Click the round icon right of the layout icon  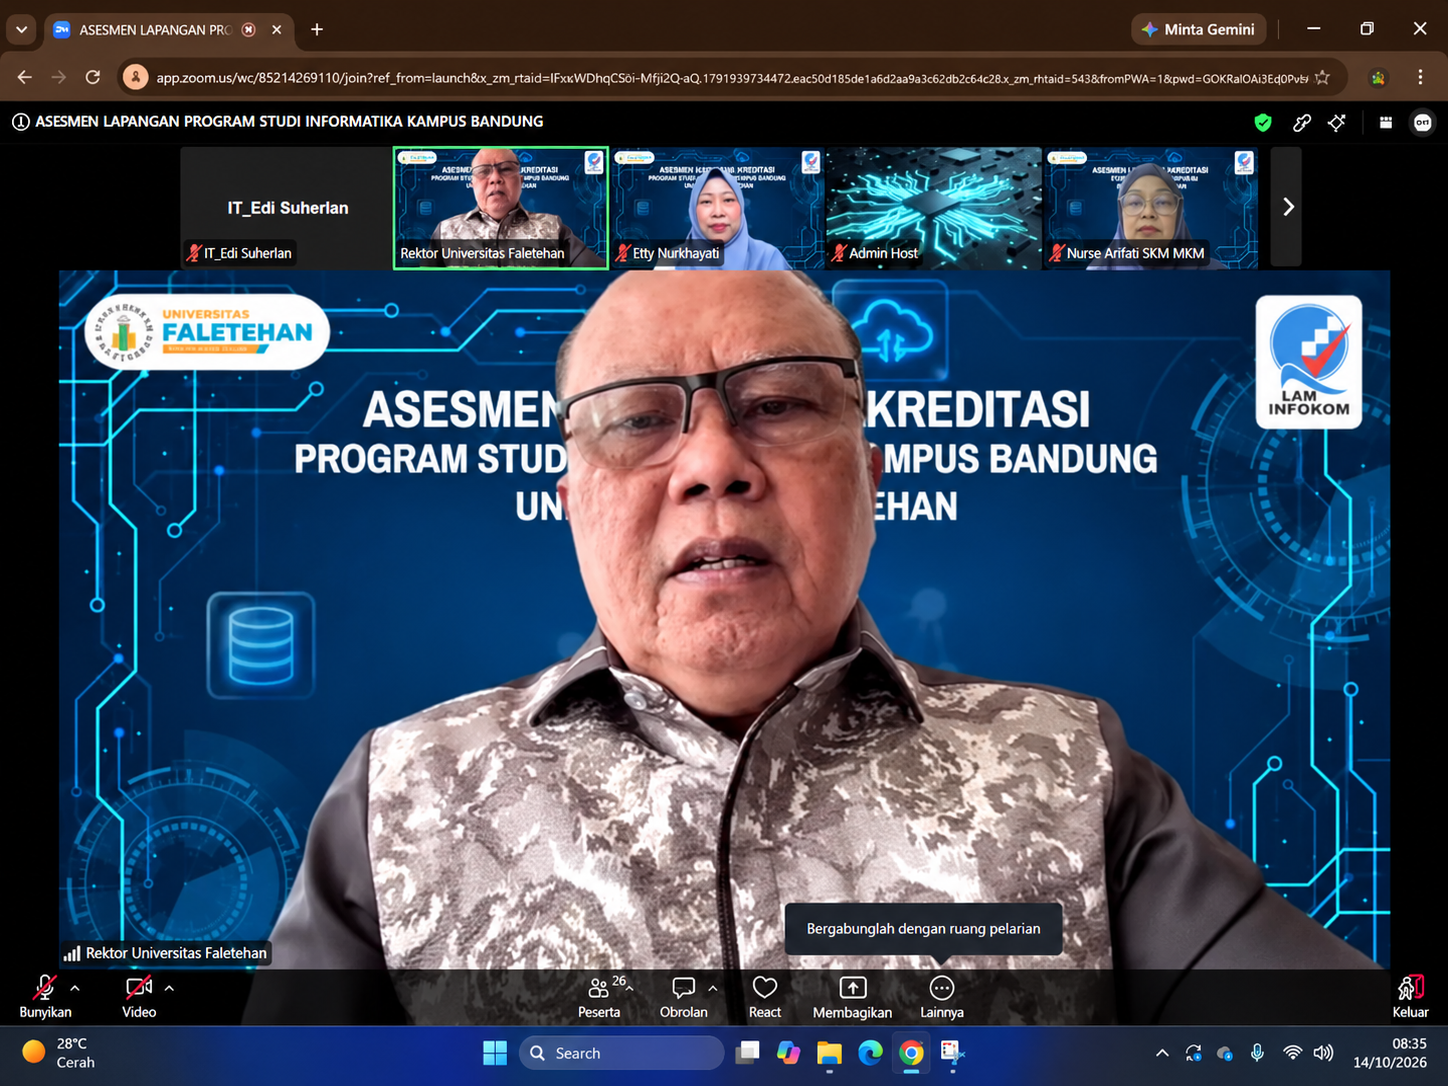pyautogui.click(x=1422, y=122)
